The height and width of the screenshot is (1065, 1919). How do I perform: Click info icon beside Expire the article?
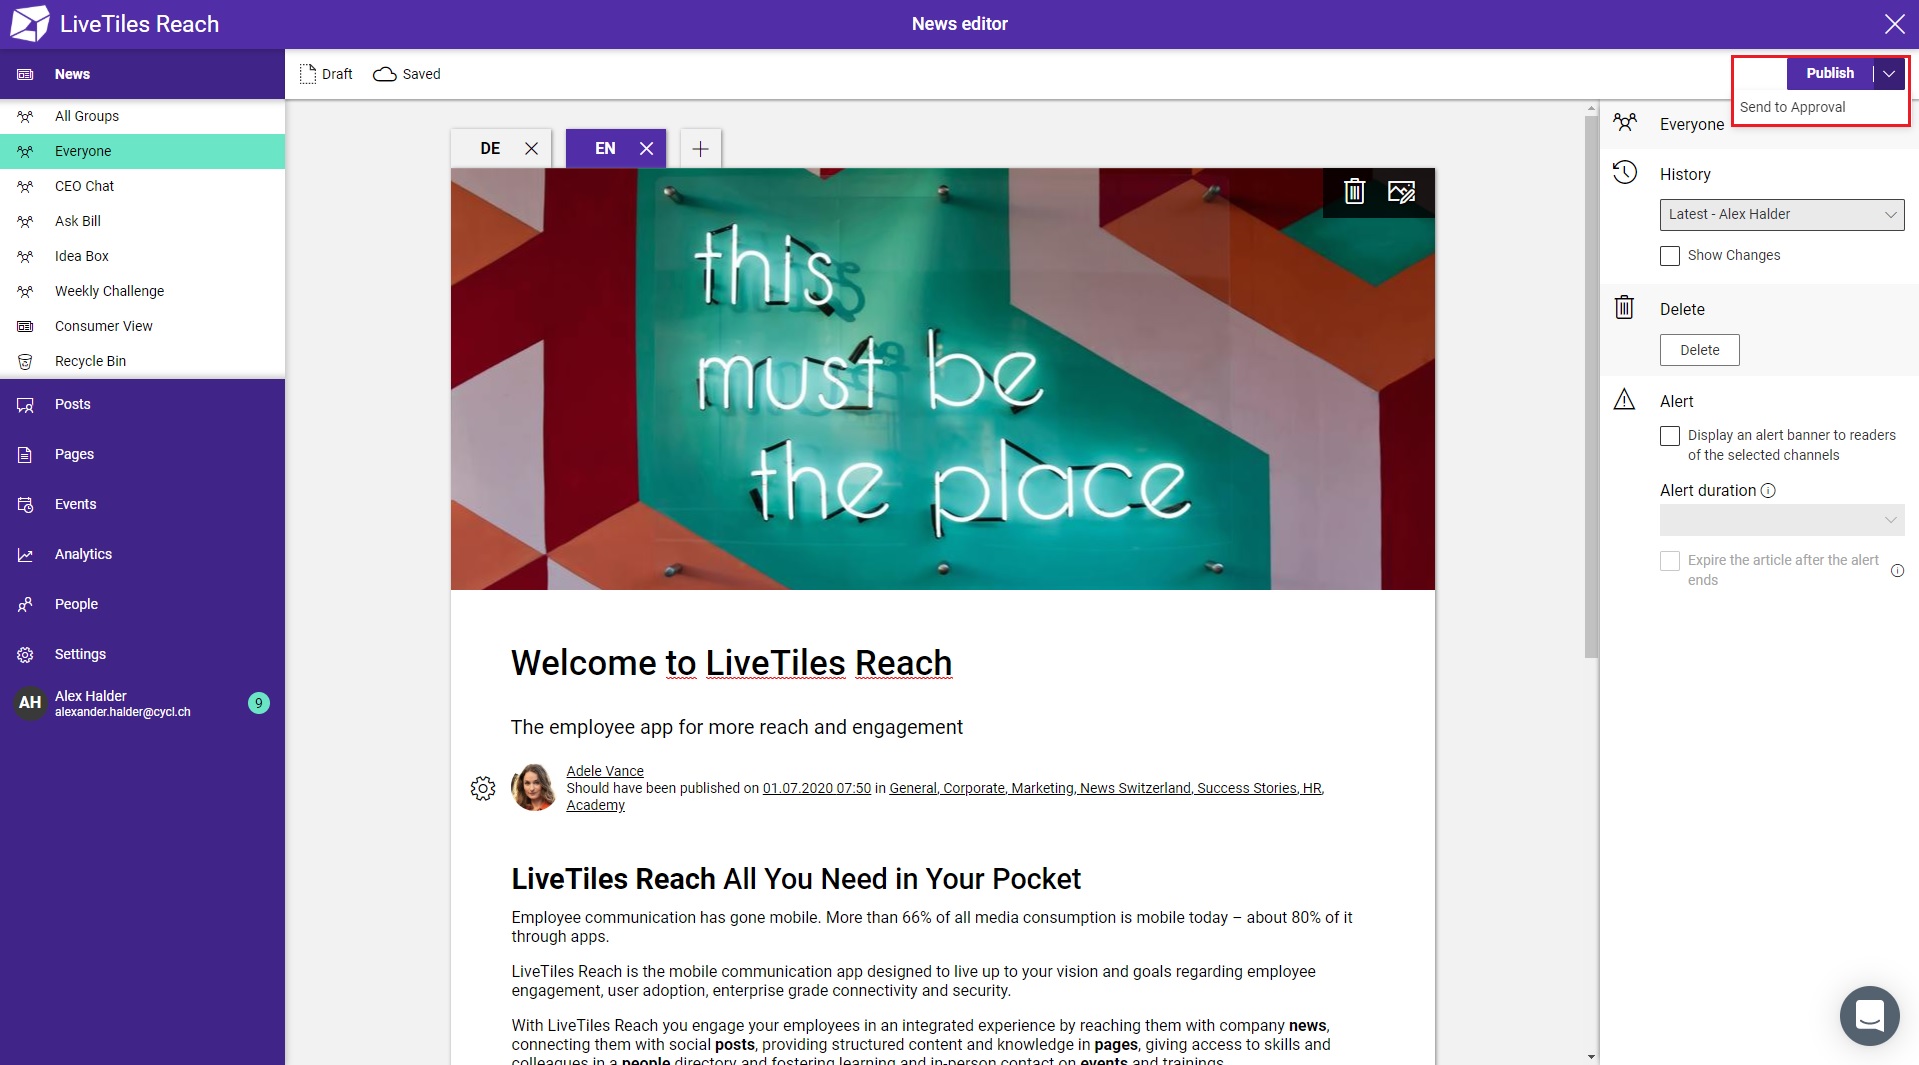pos(1897,571)
